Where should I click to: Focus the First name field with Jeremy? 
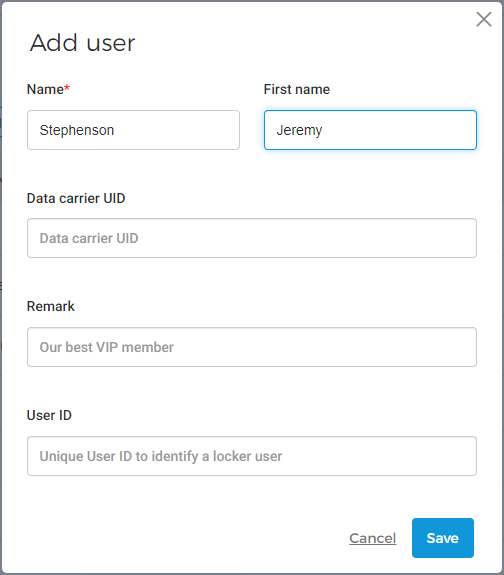(370, 130)
